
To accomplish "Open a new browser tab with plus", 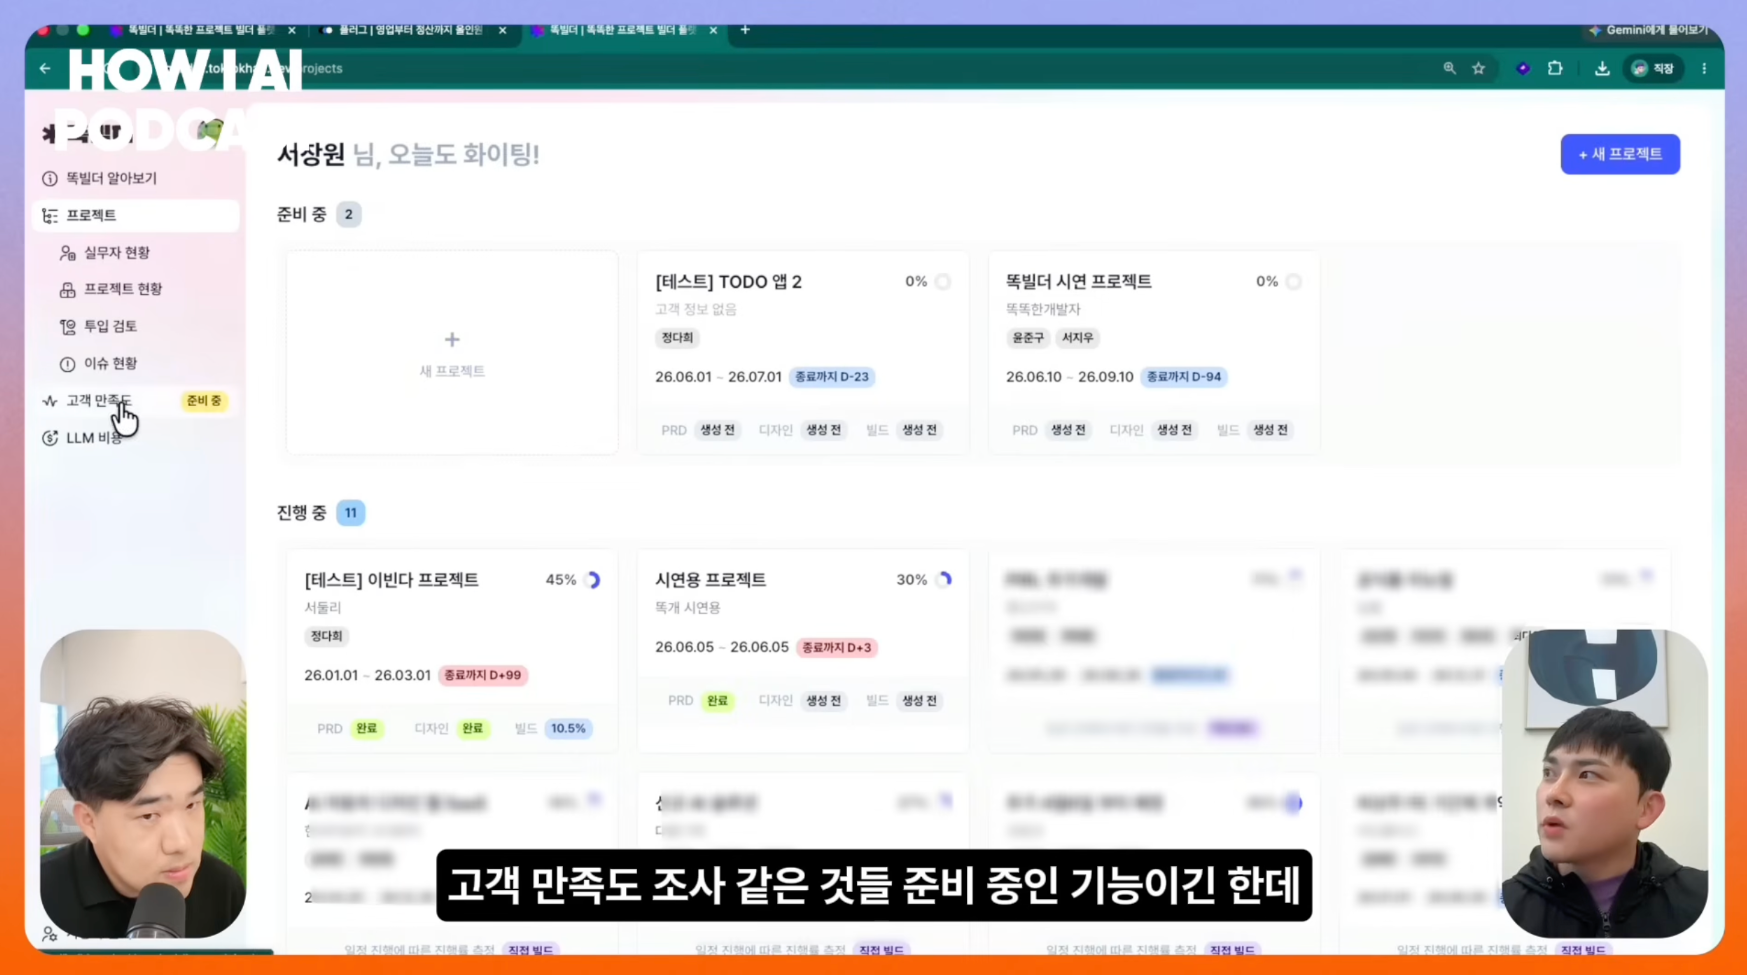I will click(x=745, y=30).
